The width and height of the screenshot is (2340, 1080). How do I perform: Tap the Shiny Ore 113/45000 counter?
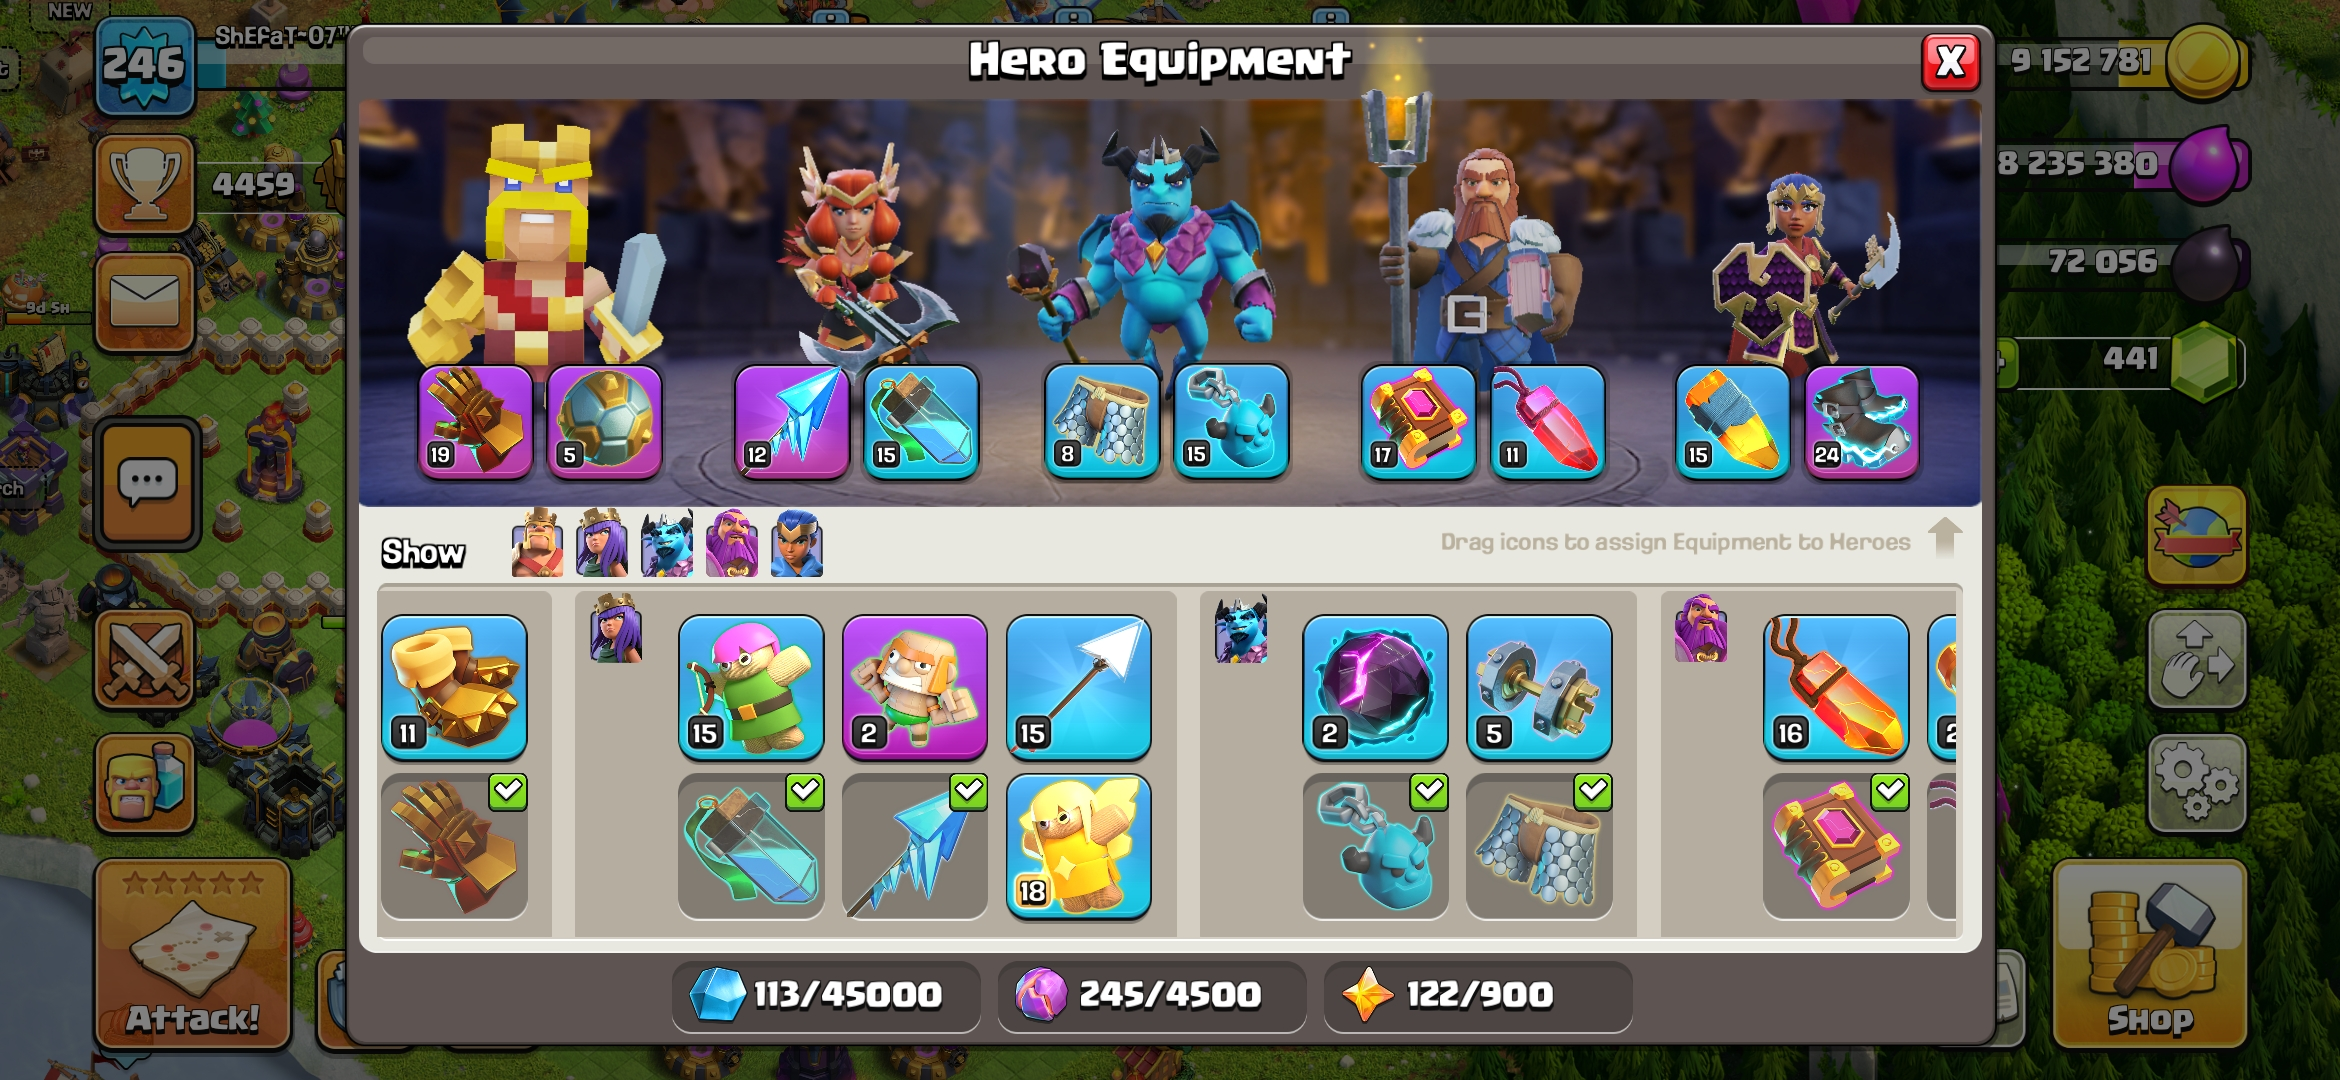[825, 995]
